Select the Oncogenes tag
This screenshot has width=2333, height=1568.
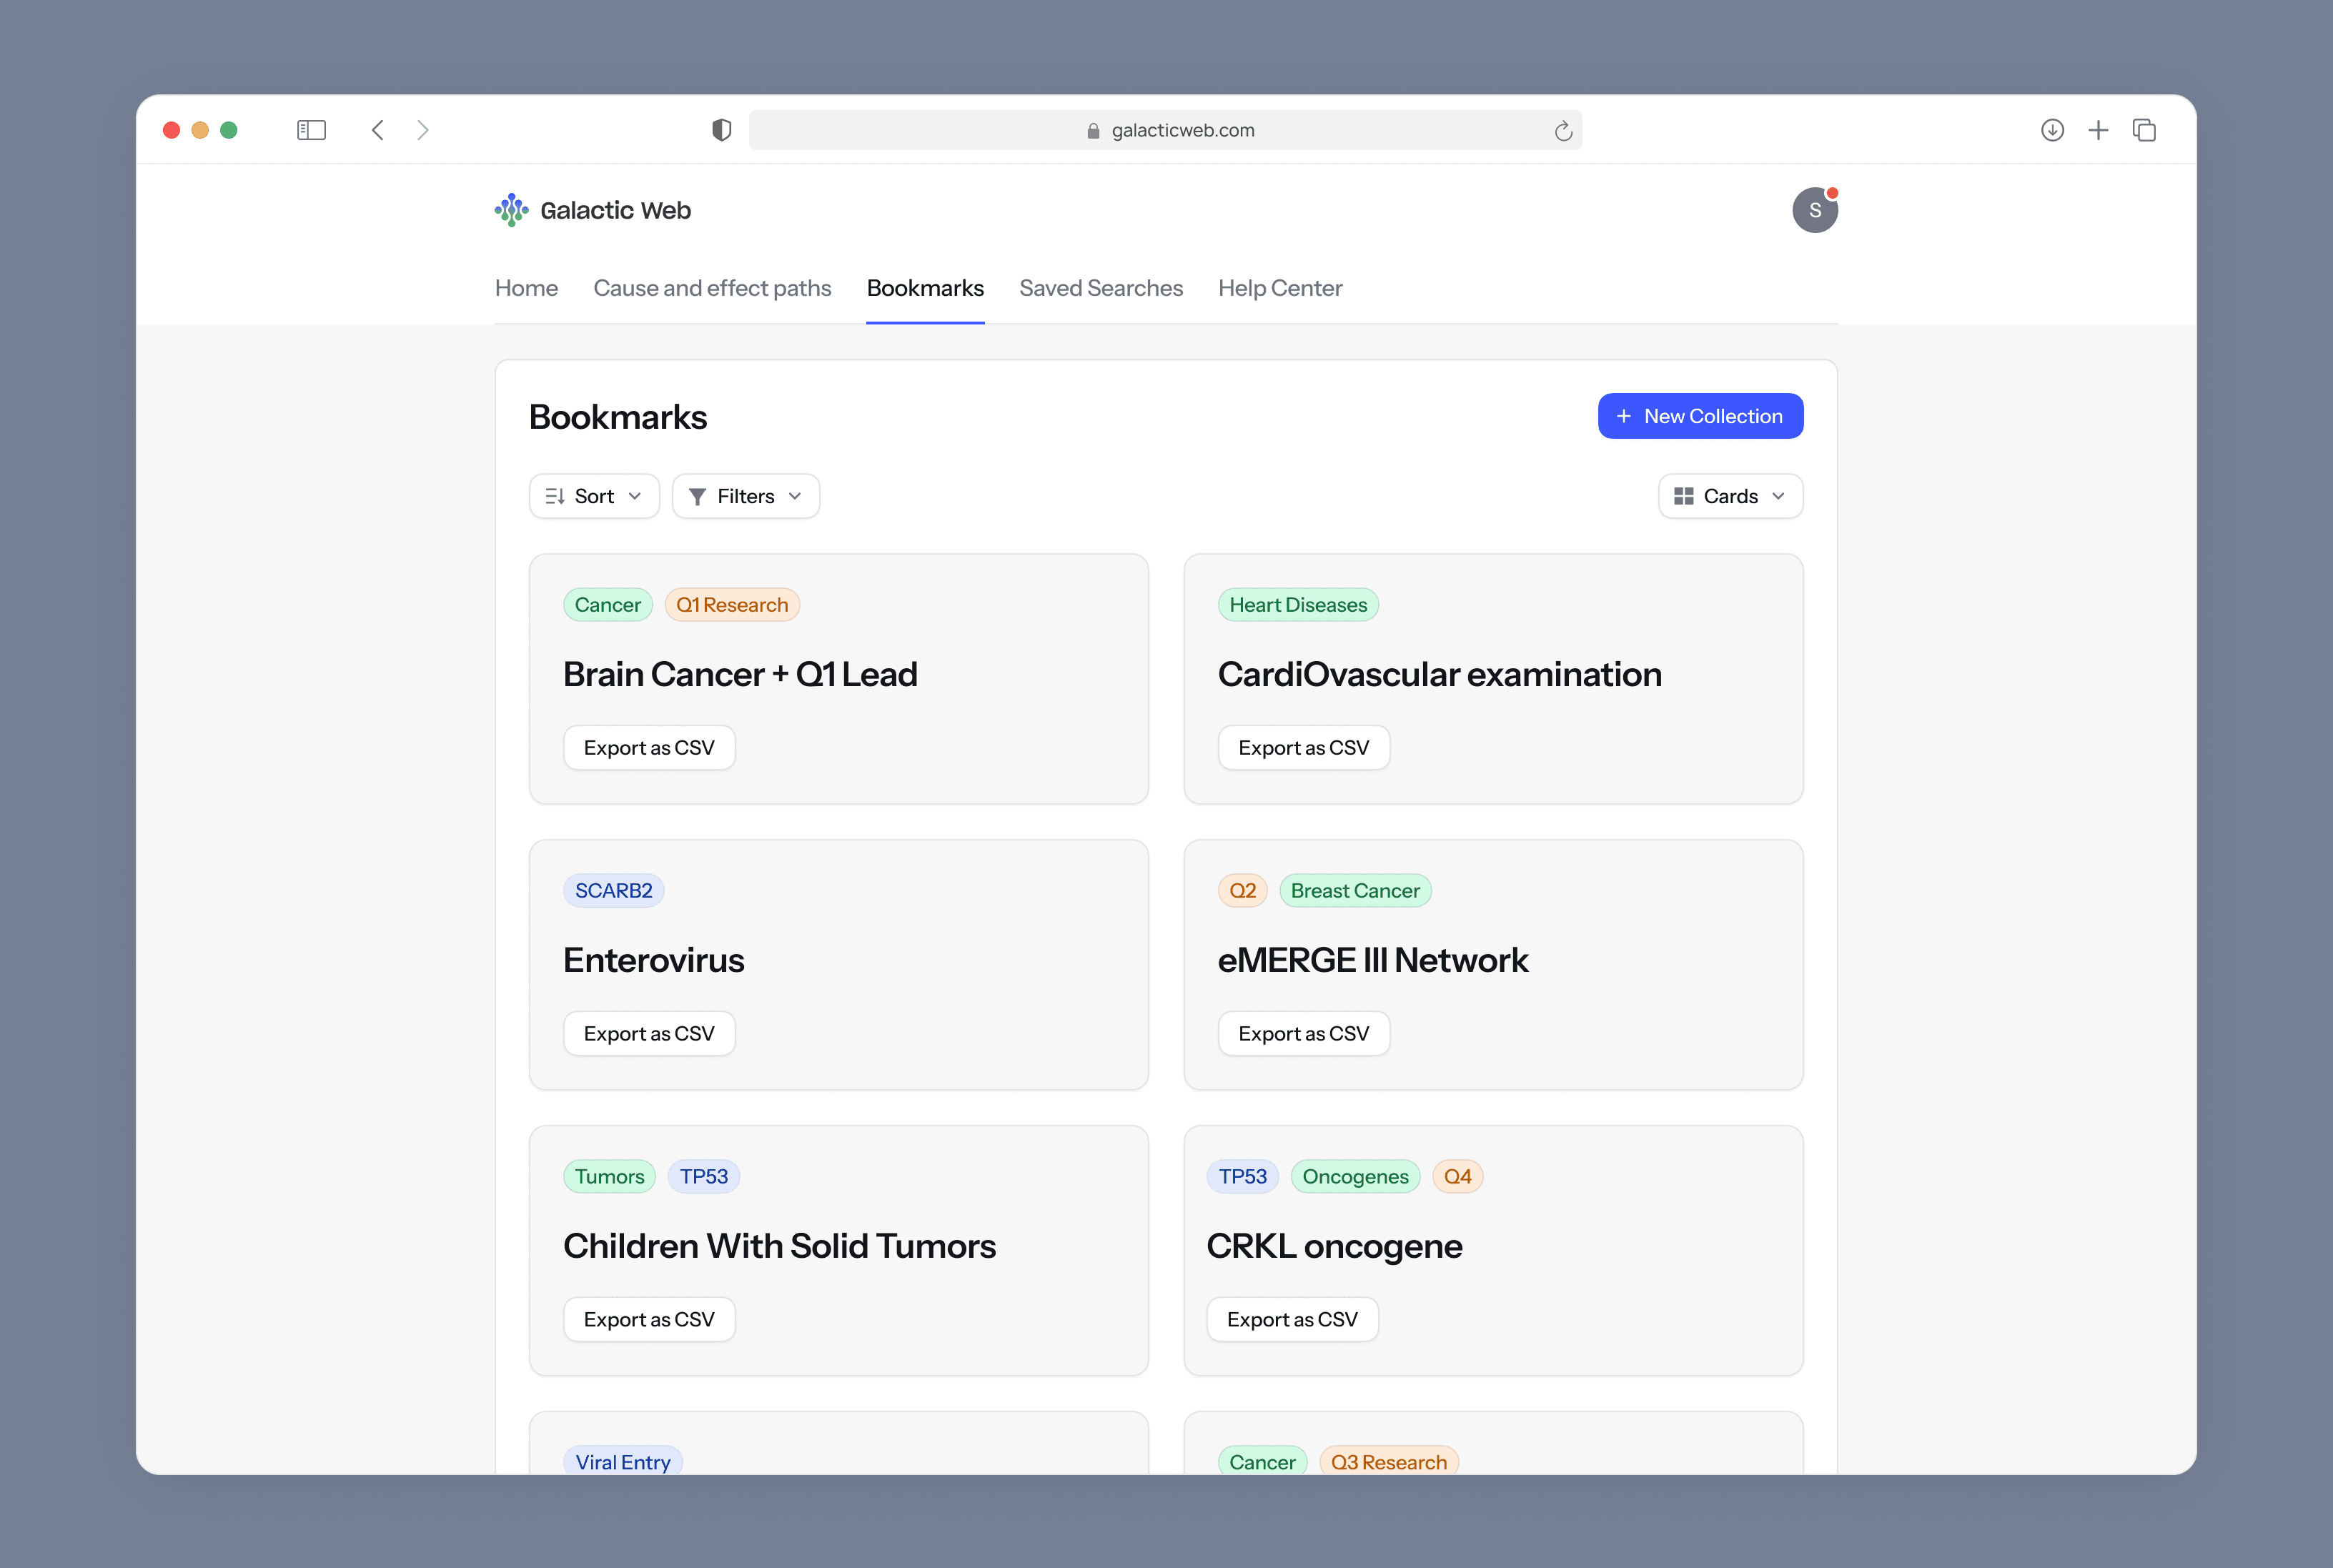1355,1177
